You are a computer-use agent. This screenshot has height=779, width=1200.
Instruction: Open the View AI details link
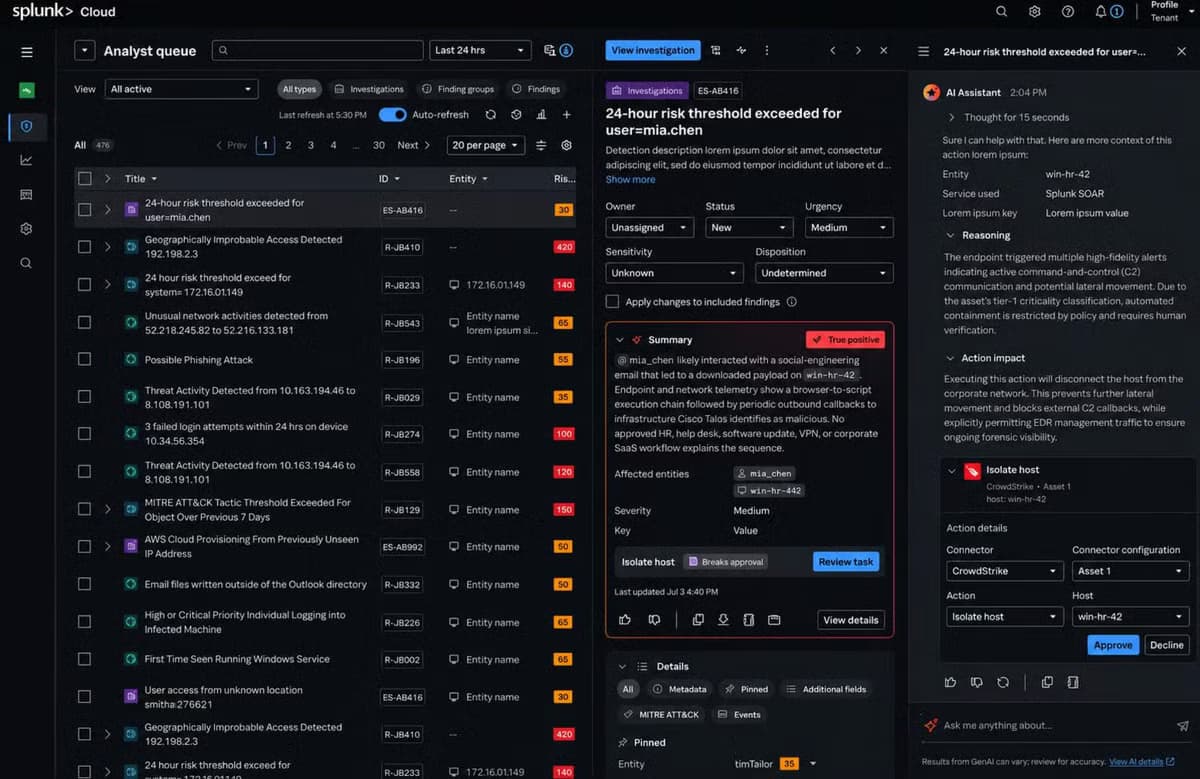[1141, 762]
